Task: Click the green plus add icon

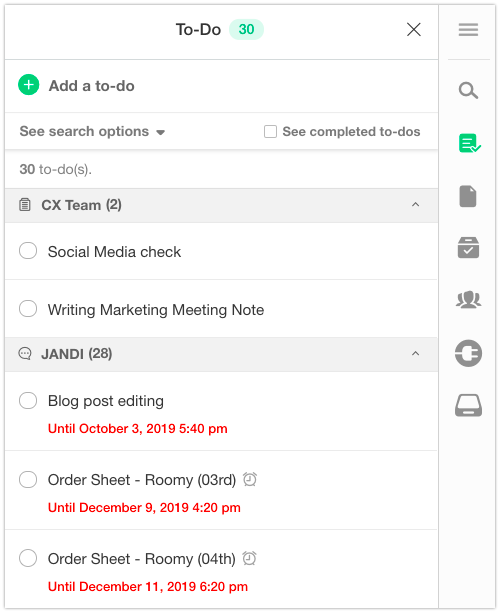Action: [x=29, y=84]
